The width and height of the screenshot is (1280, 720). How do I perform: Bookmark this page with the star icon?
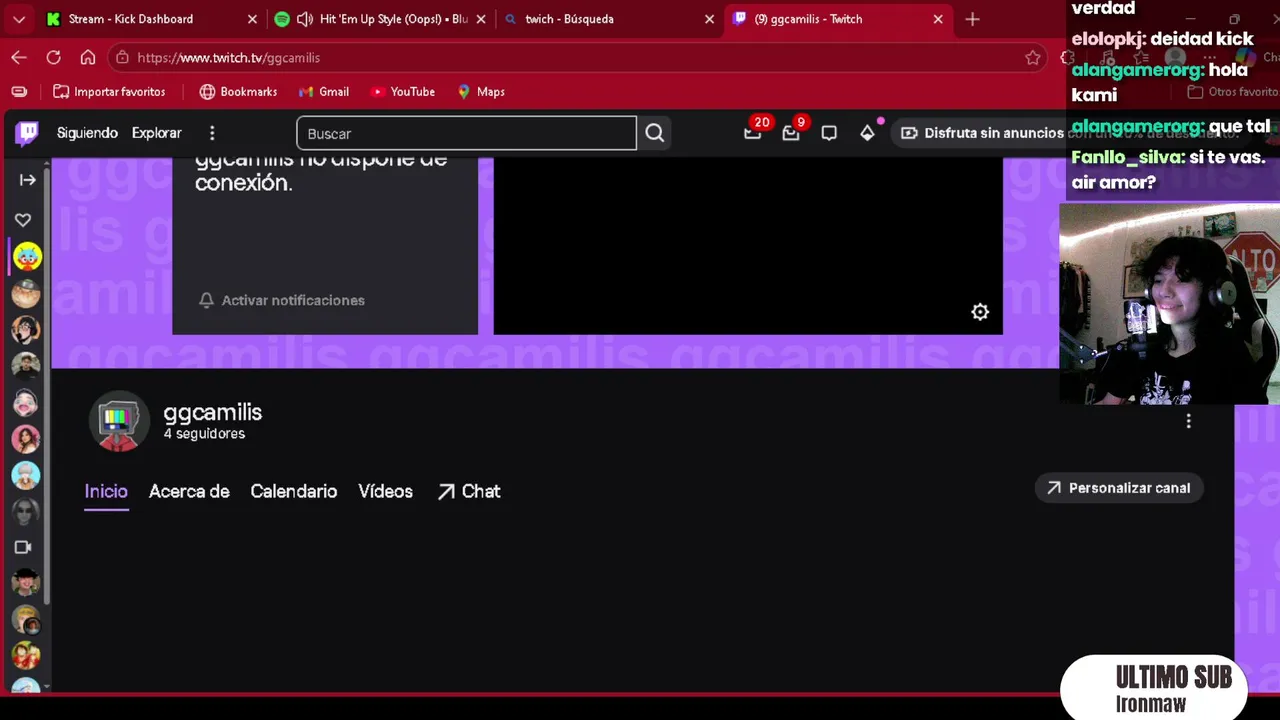click(x=1033, y=58)
